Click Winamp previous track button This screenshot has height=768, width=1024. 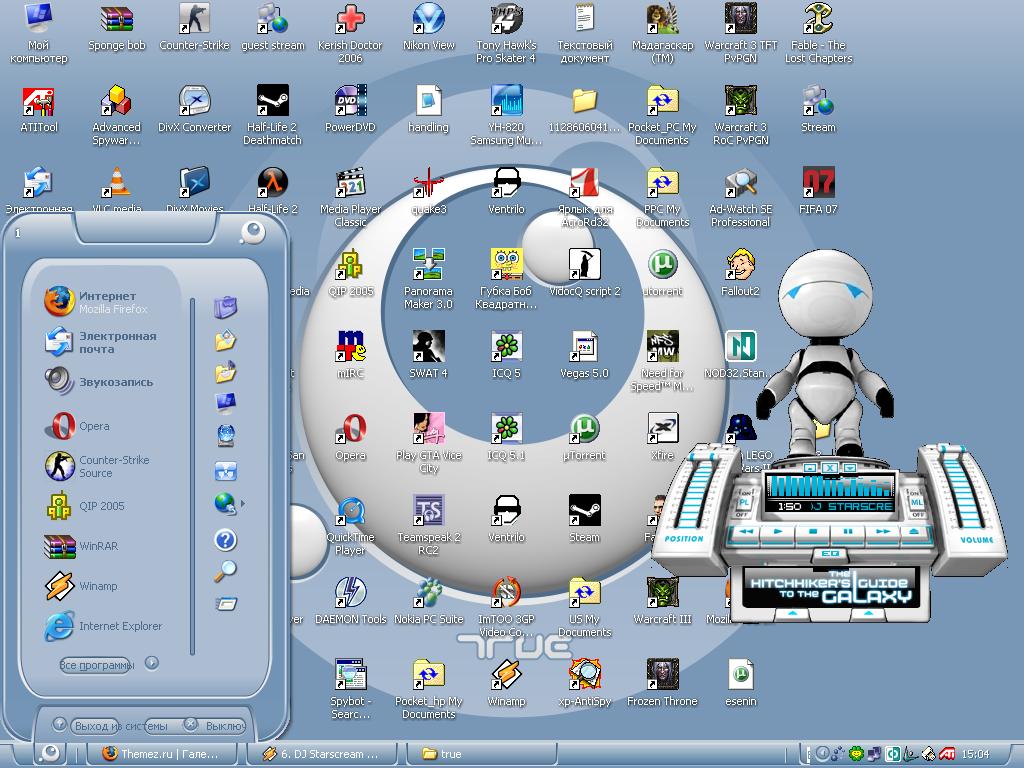746,532
